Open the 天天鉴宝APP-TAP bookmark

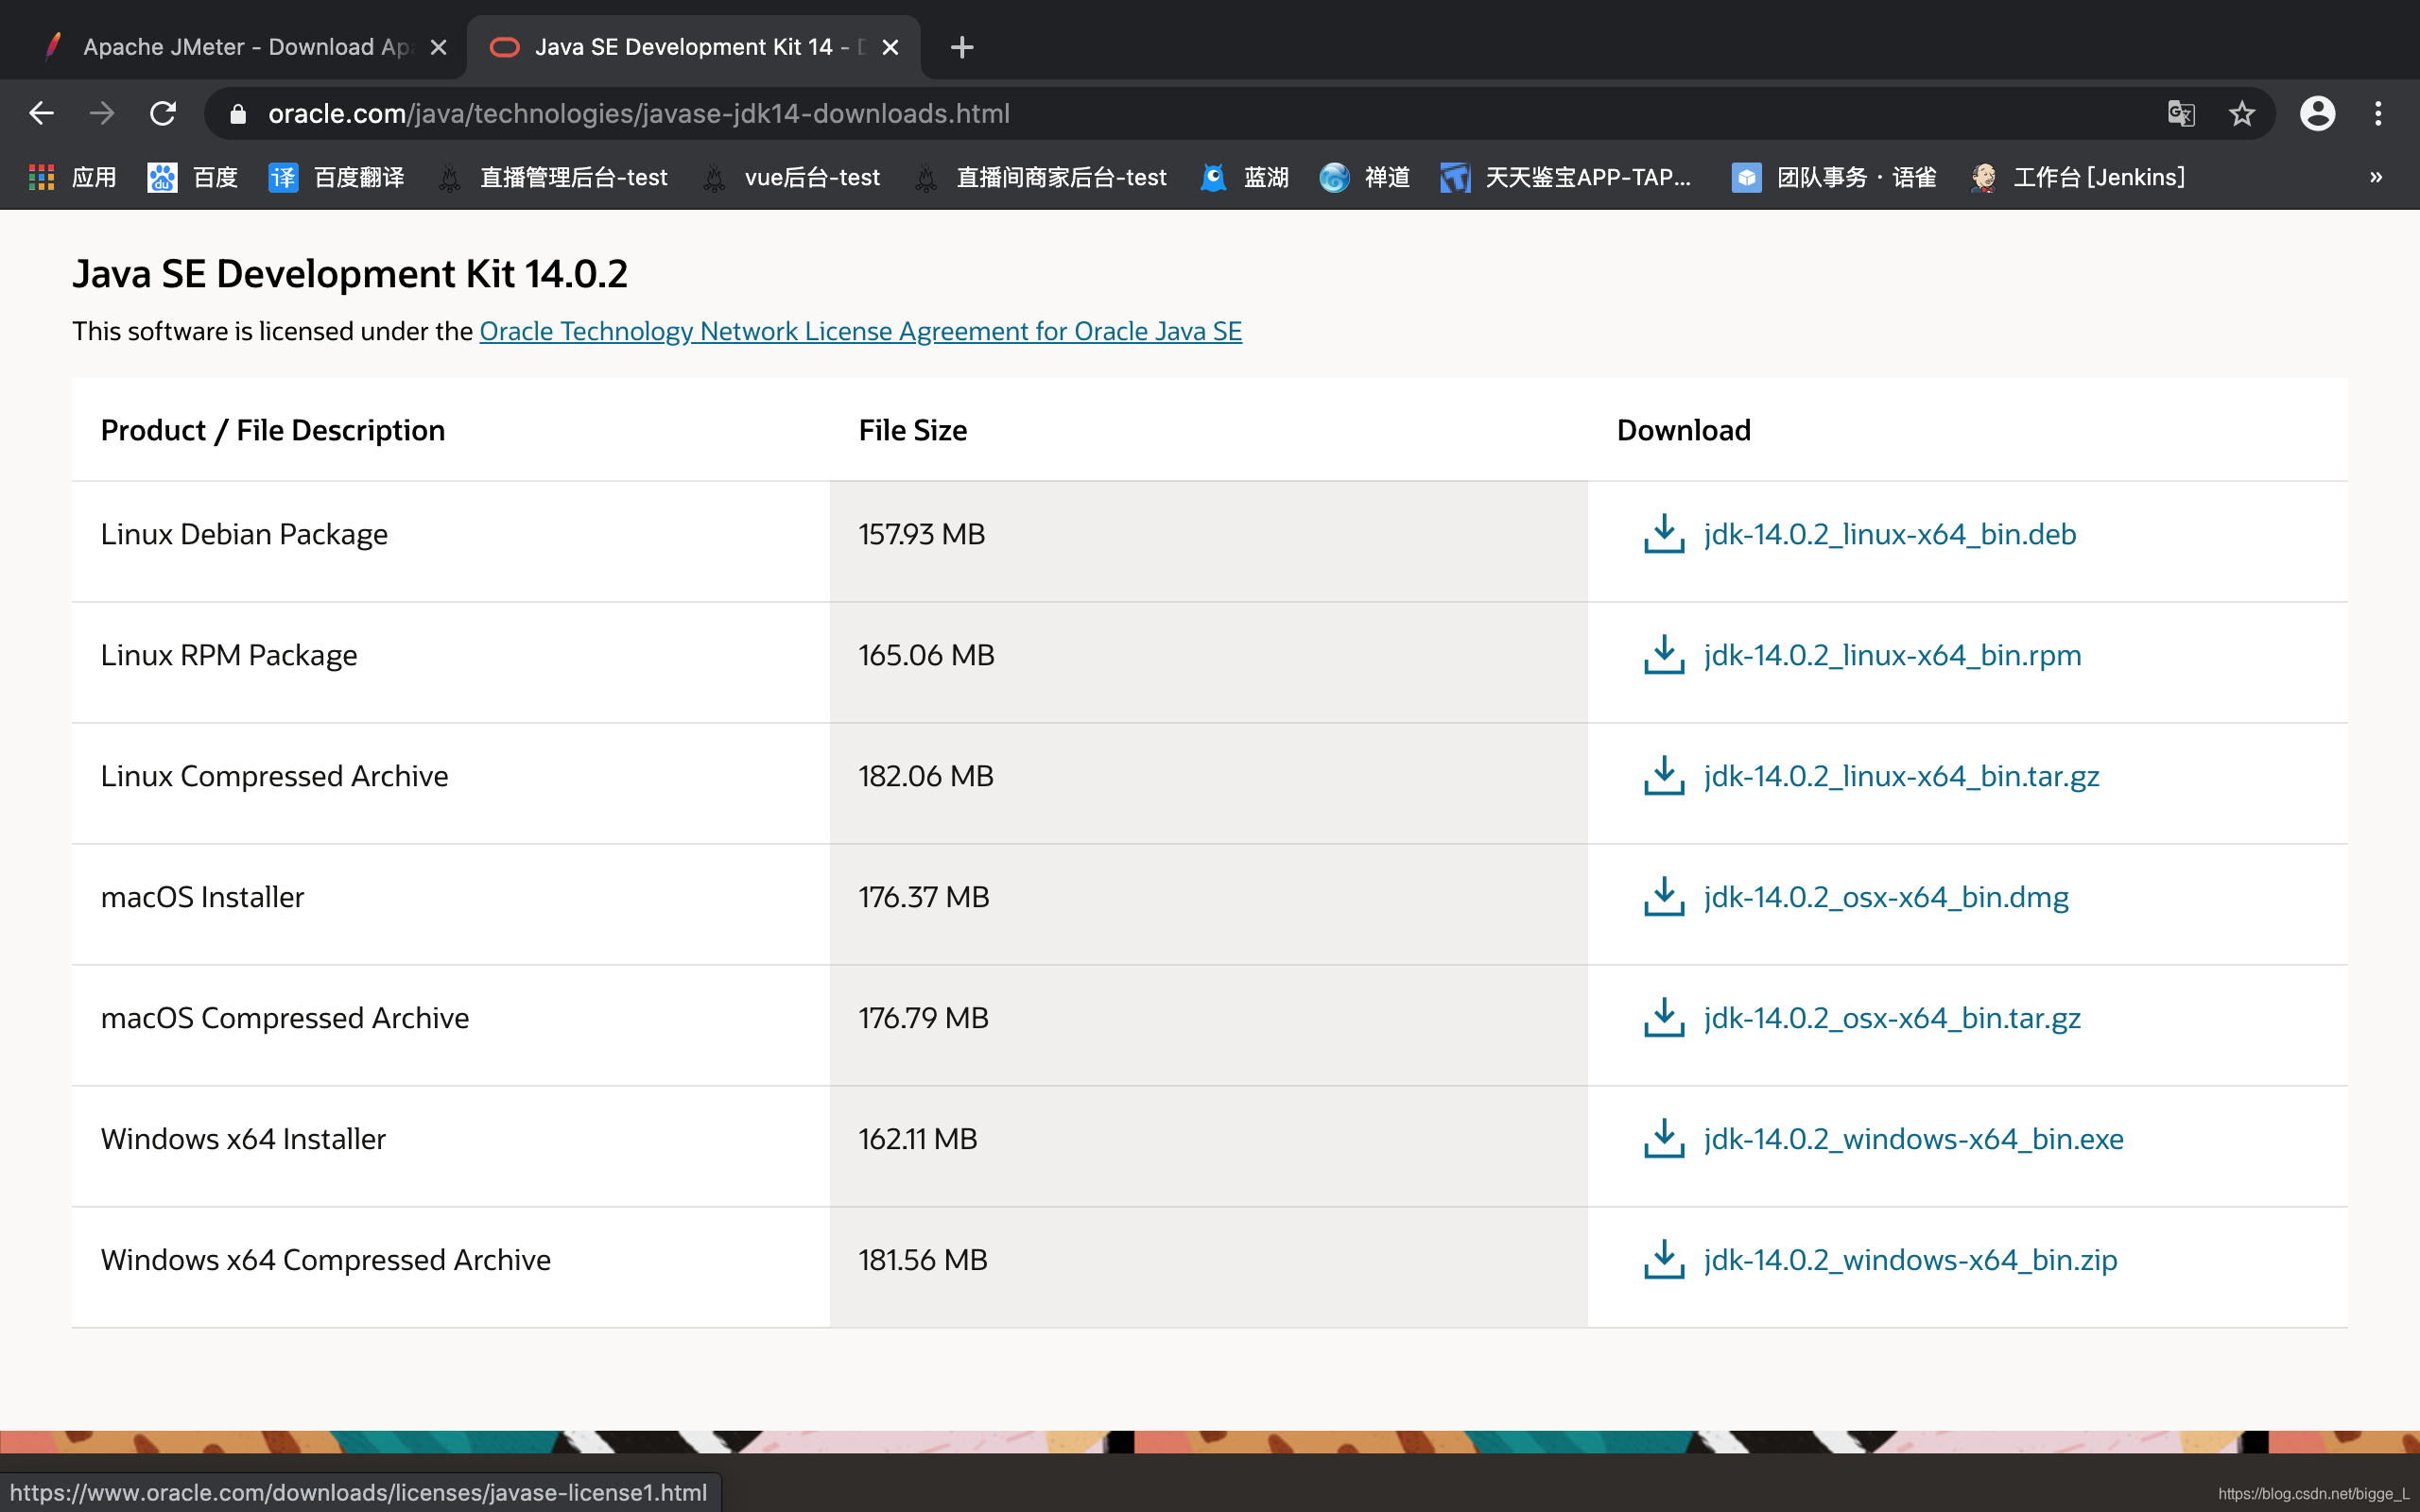click(x=1566, y=177)
